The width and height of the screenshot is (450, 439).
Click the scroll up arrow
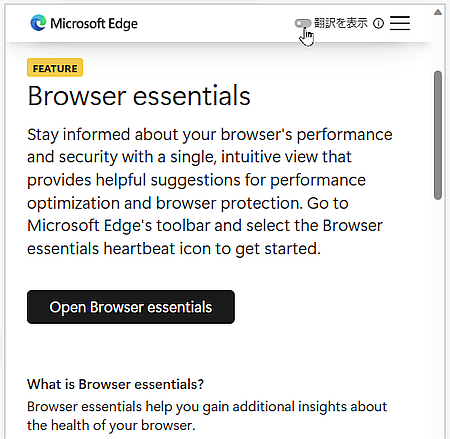438,12
